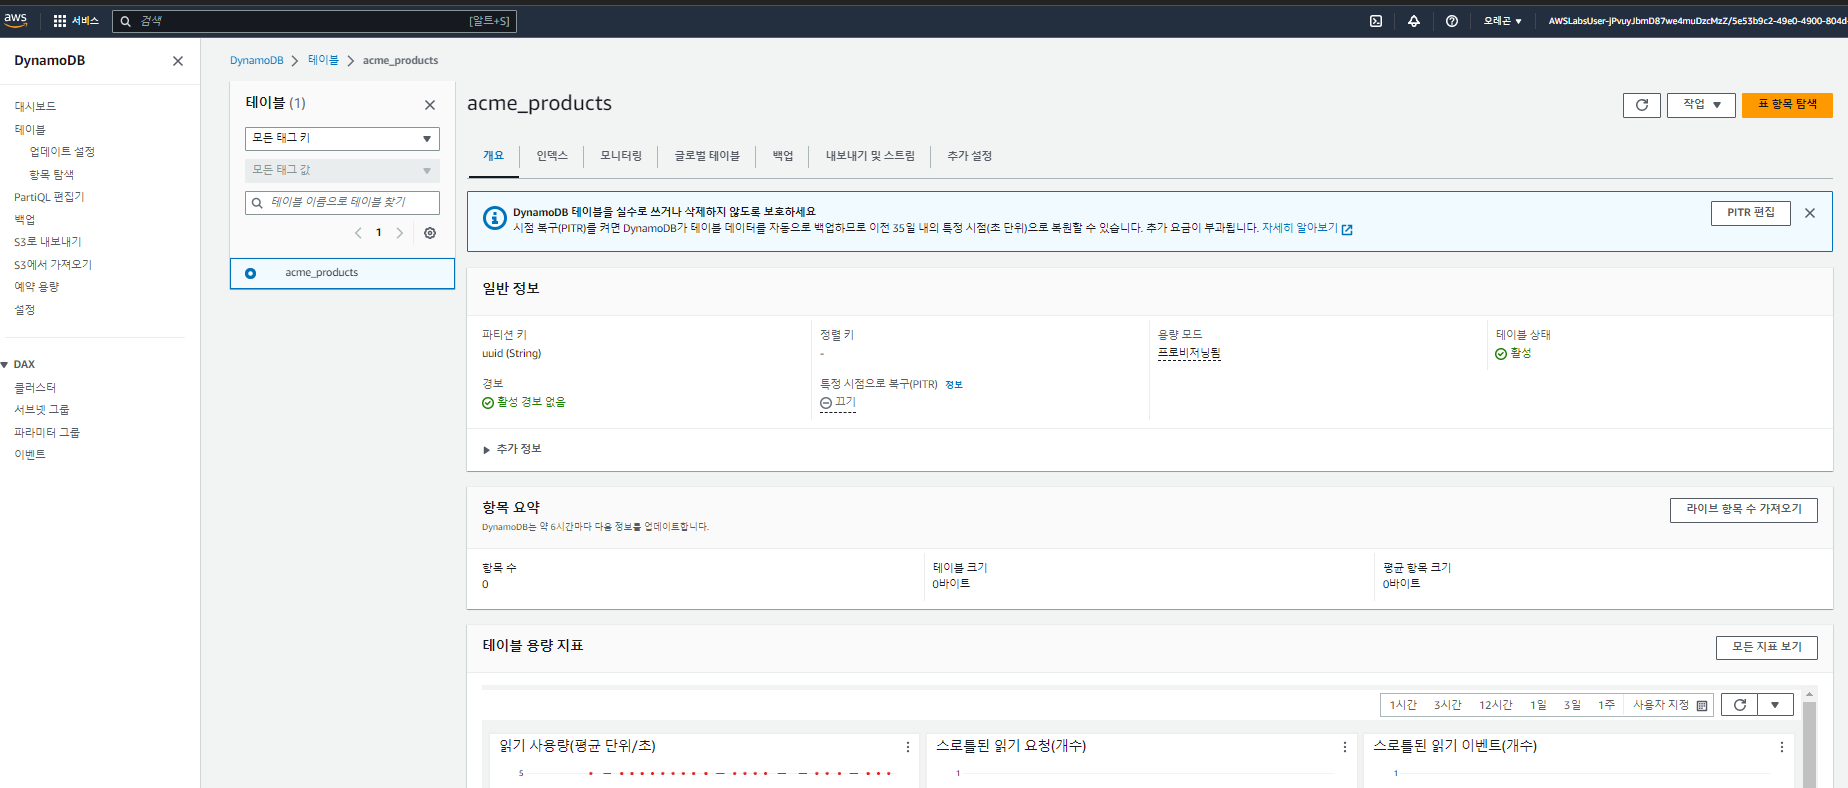Switch to the 추가 설정 tab
The image size is (1848, 788).
[970, 156]
